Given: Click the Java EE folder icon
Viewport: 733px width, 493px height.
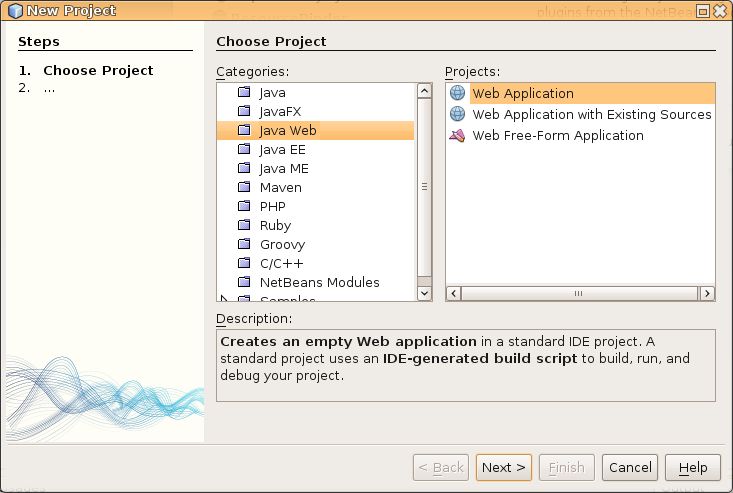Looking at the screenshot, I should [244, 149].
